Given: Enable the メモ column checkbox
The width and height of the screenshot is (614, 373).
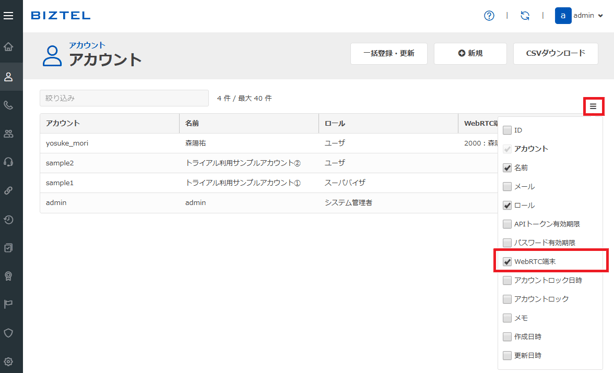Looking at the screenshot, I should [x=507, y=318].
